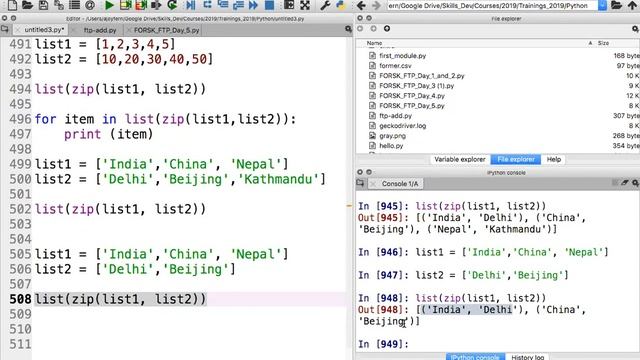Close the ftp-add.py tab
Image resolution: width=640 pixels, height=360 pixels.
click(x=74, y=30)
